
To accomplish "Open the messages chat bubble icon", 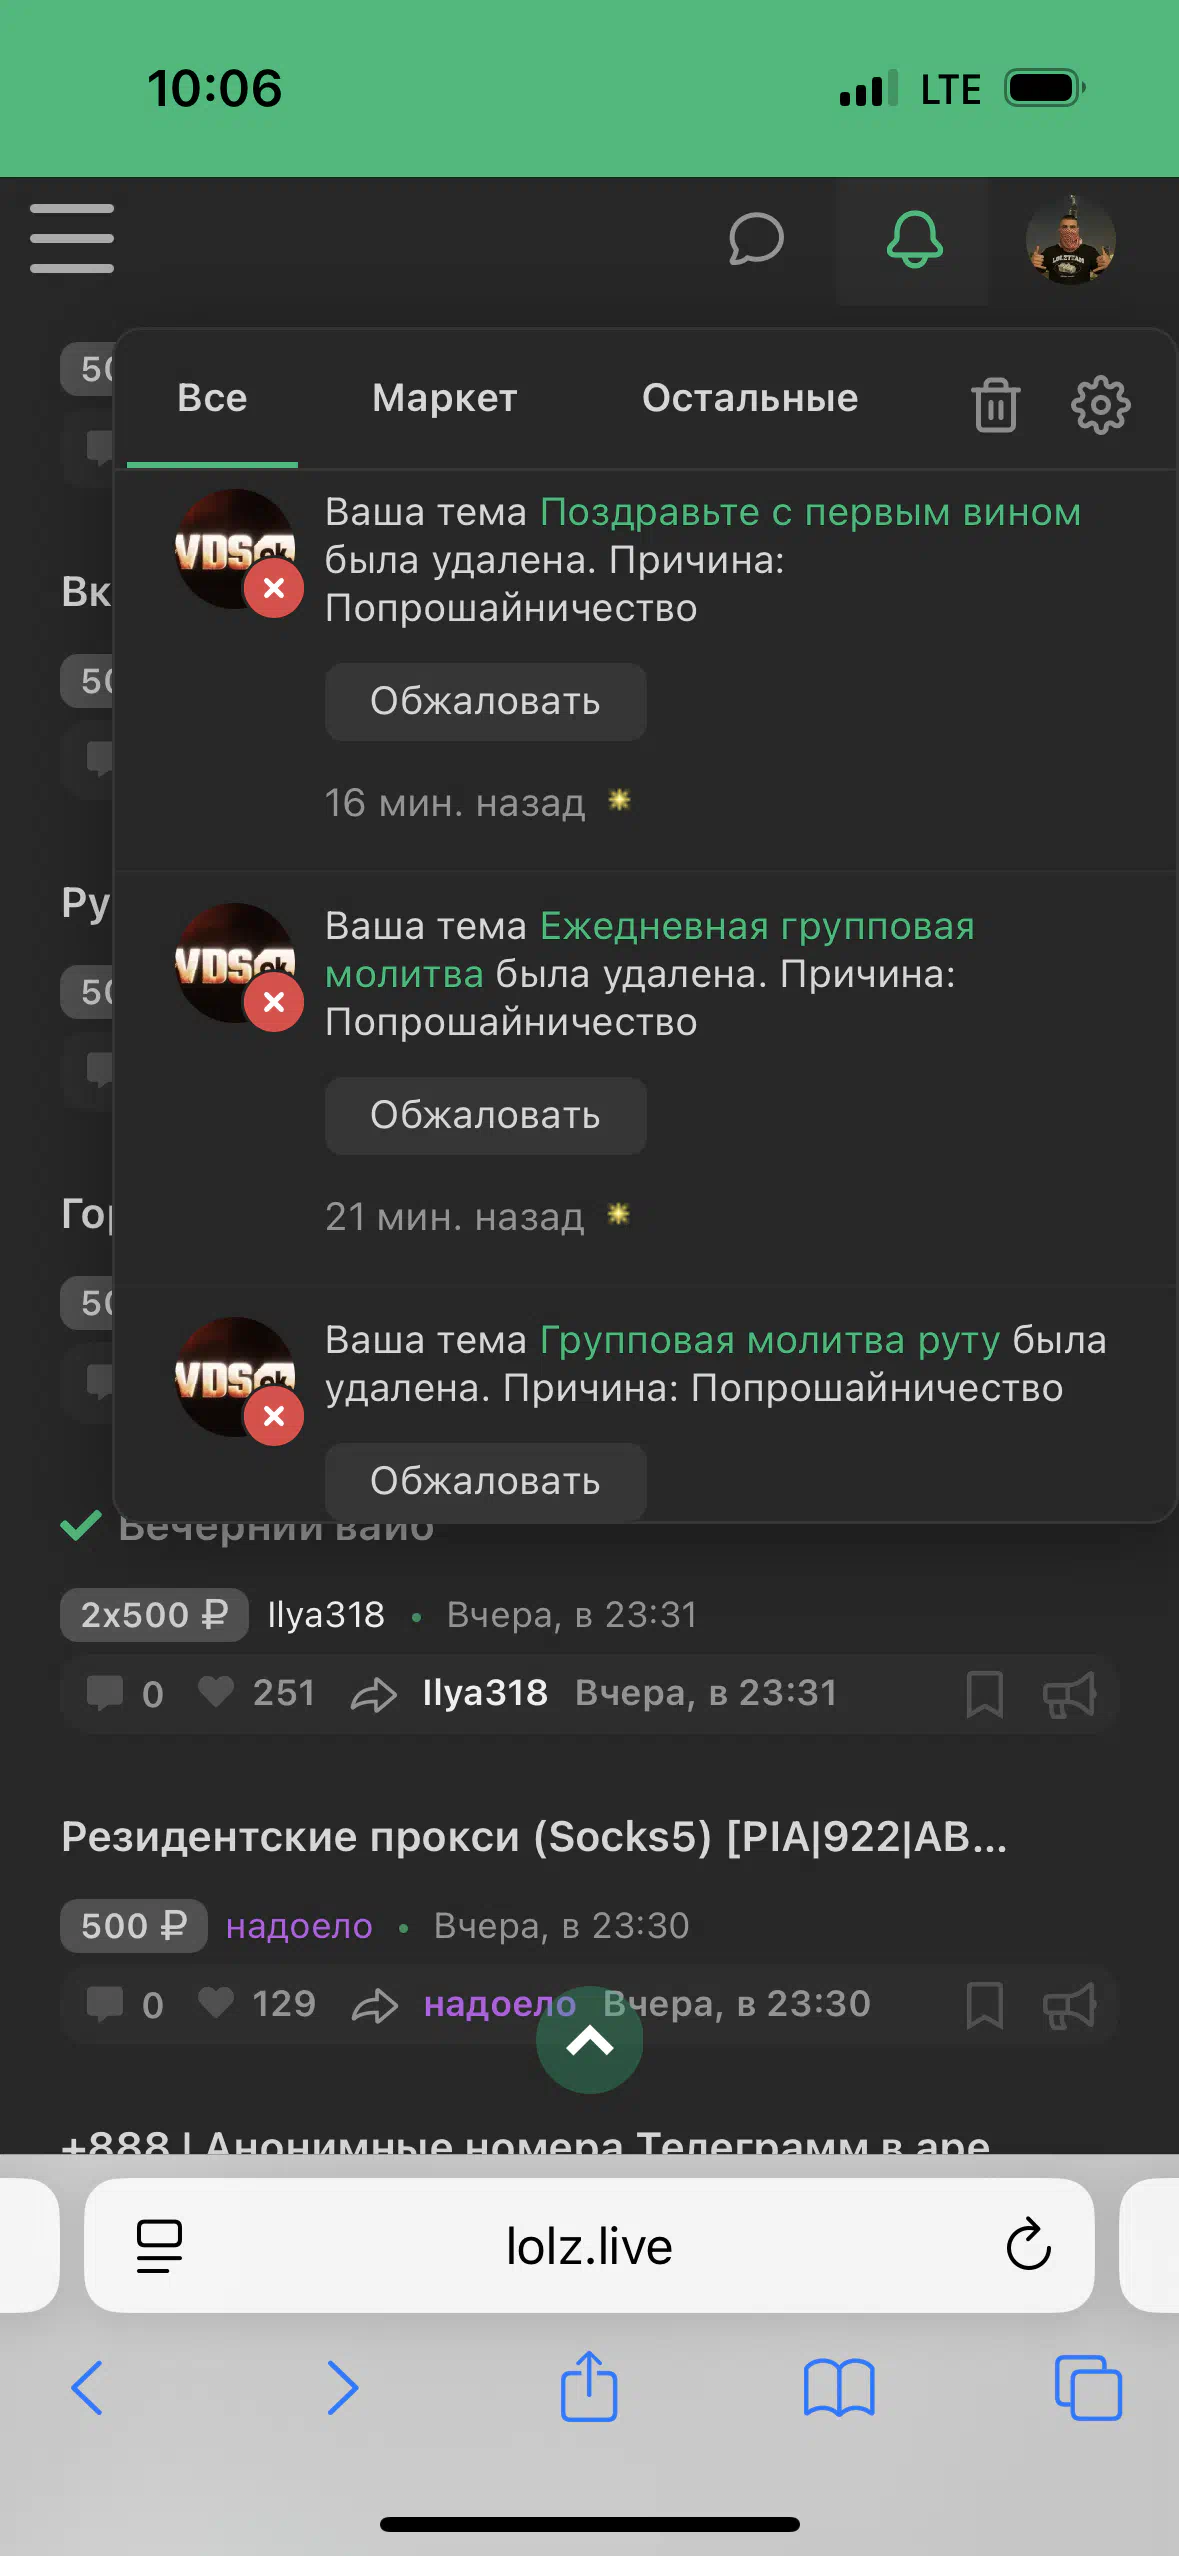I will (756, 239).
